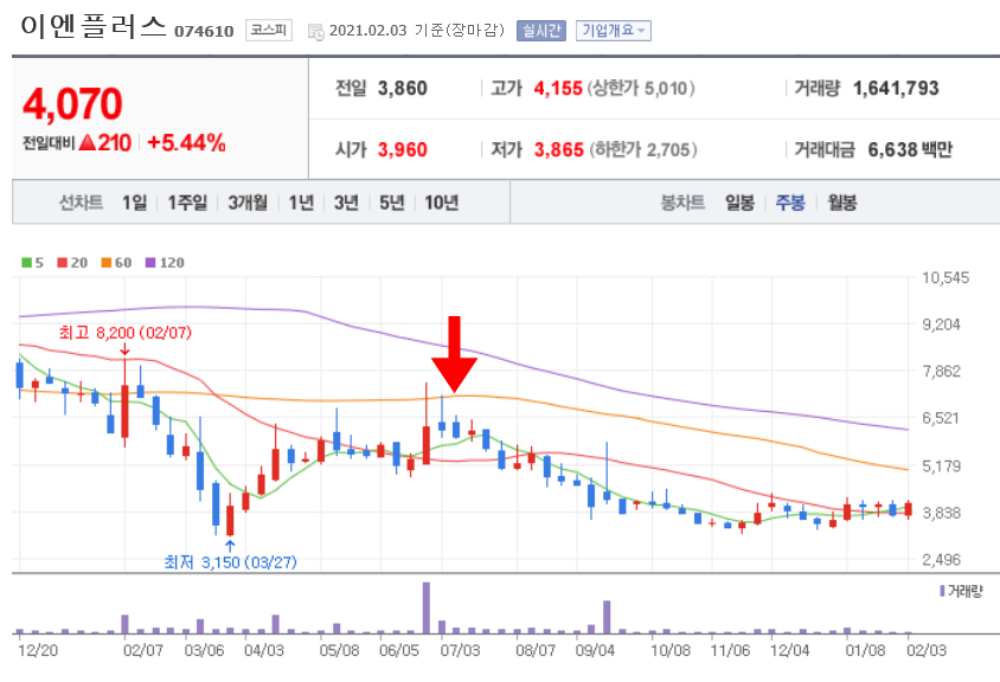The width and height of the screenshot is (1000, 682).
Task: Click the 거래량 value 1,641,793
Action: point(896,88)
